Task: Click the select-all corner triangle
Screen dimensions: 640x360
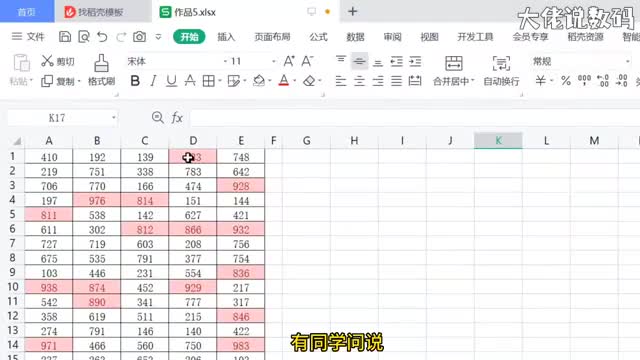Action: click(x=17, y=141)
